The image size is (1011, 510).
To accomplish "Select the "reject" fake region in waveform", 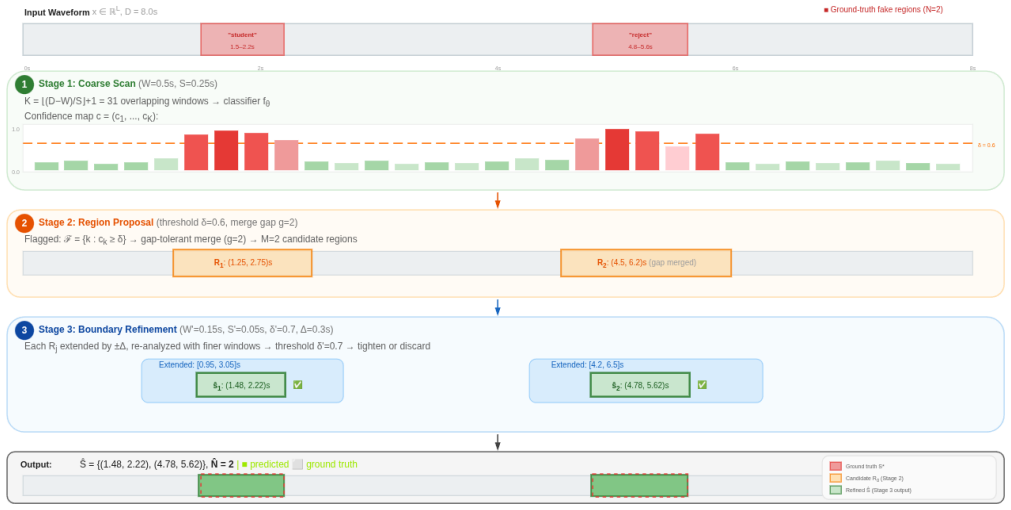I will point(640,39).
